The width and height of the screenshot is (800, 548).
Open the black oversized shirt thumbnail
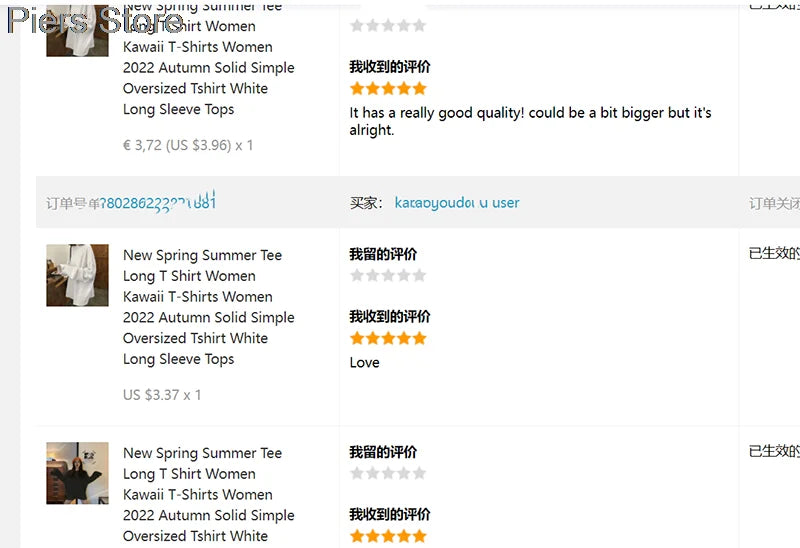[77, 473]
